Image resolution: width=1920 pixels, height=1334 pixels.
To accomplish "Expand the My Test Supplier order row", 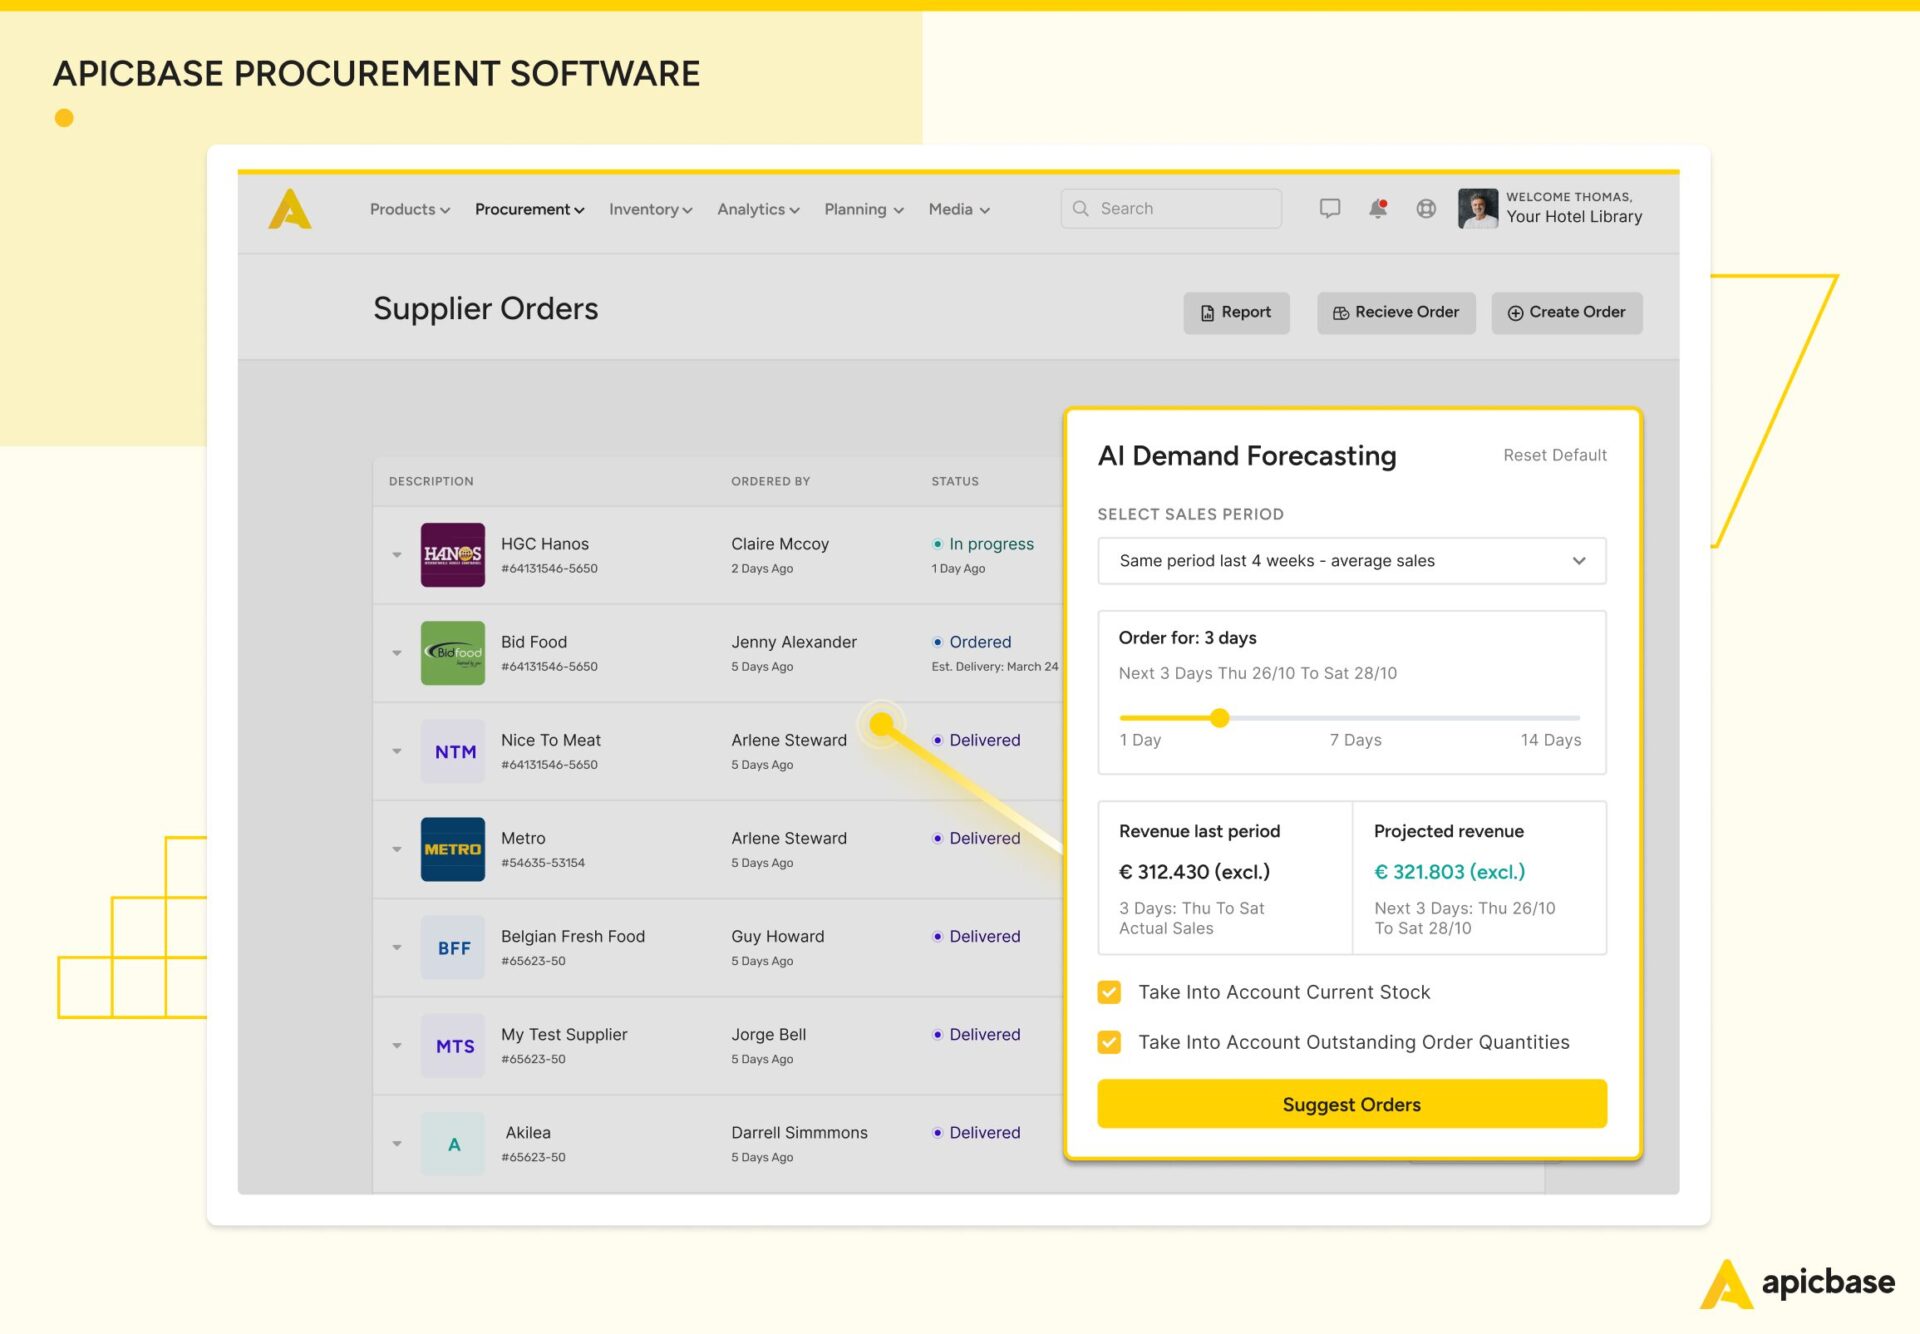I will pos(397,1045).
